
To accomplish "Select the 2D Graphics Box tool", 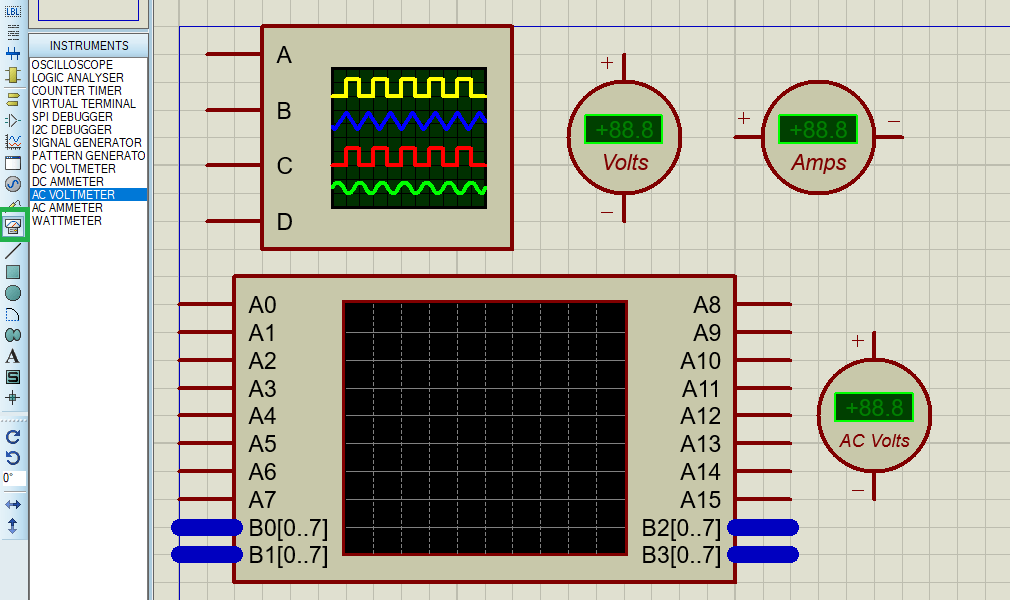I will point(13,272).
